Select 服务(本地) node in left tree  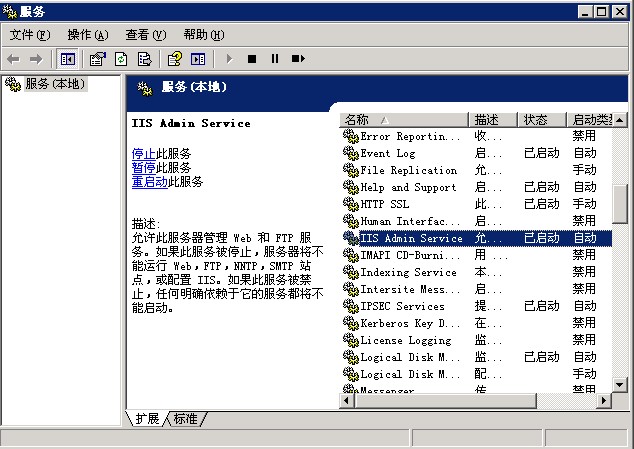click(x=55, y=84)
